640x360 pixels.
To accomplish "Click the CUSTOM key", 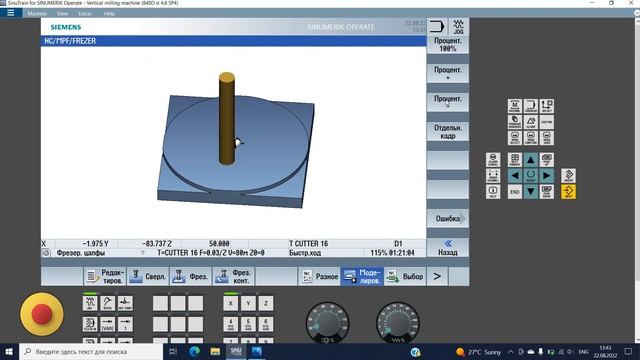I will (547, 122).
